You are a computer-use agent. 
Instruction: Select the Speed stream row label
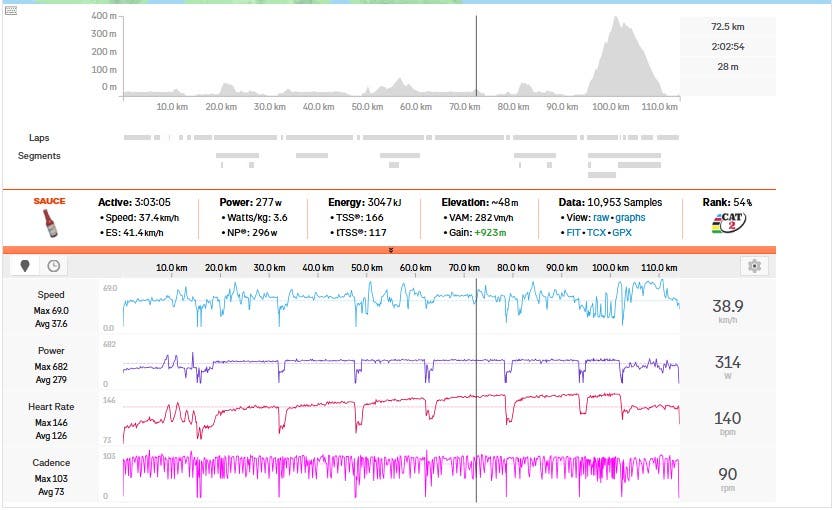[51, 295]
